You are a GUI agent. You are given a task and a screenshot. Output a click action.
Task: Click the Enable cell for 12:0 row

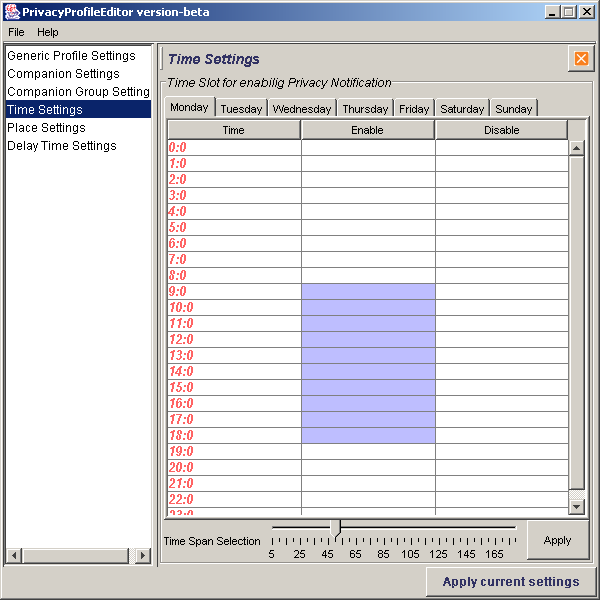[x=368, y=340]
